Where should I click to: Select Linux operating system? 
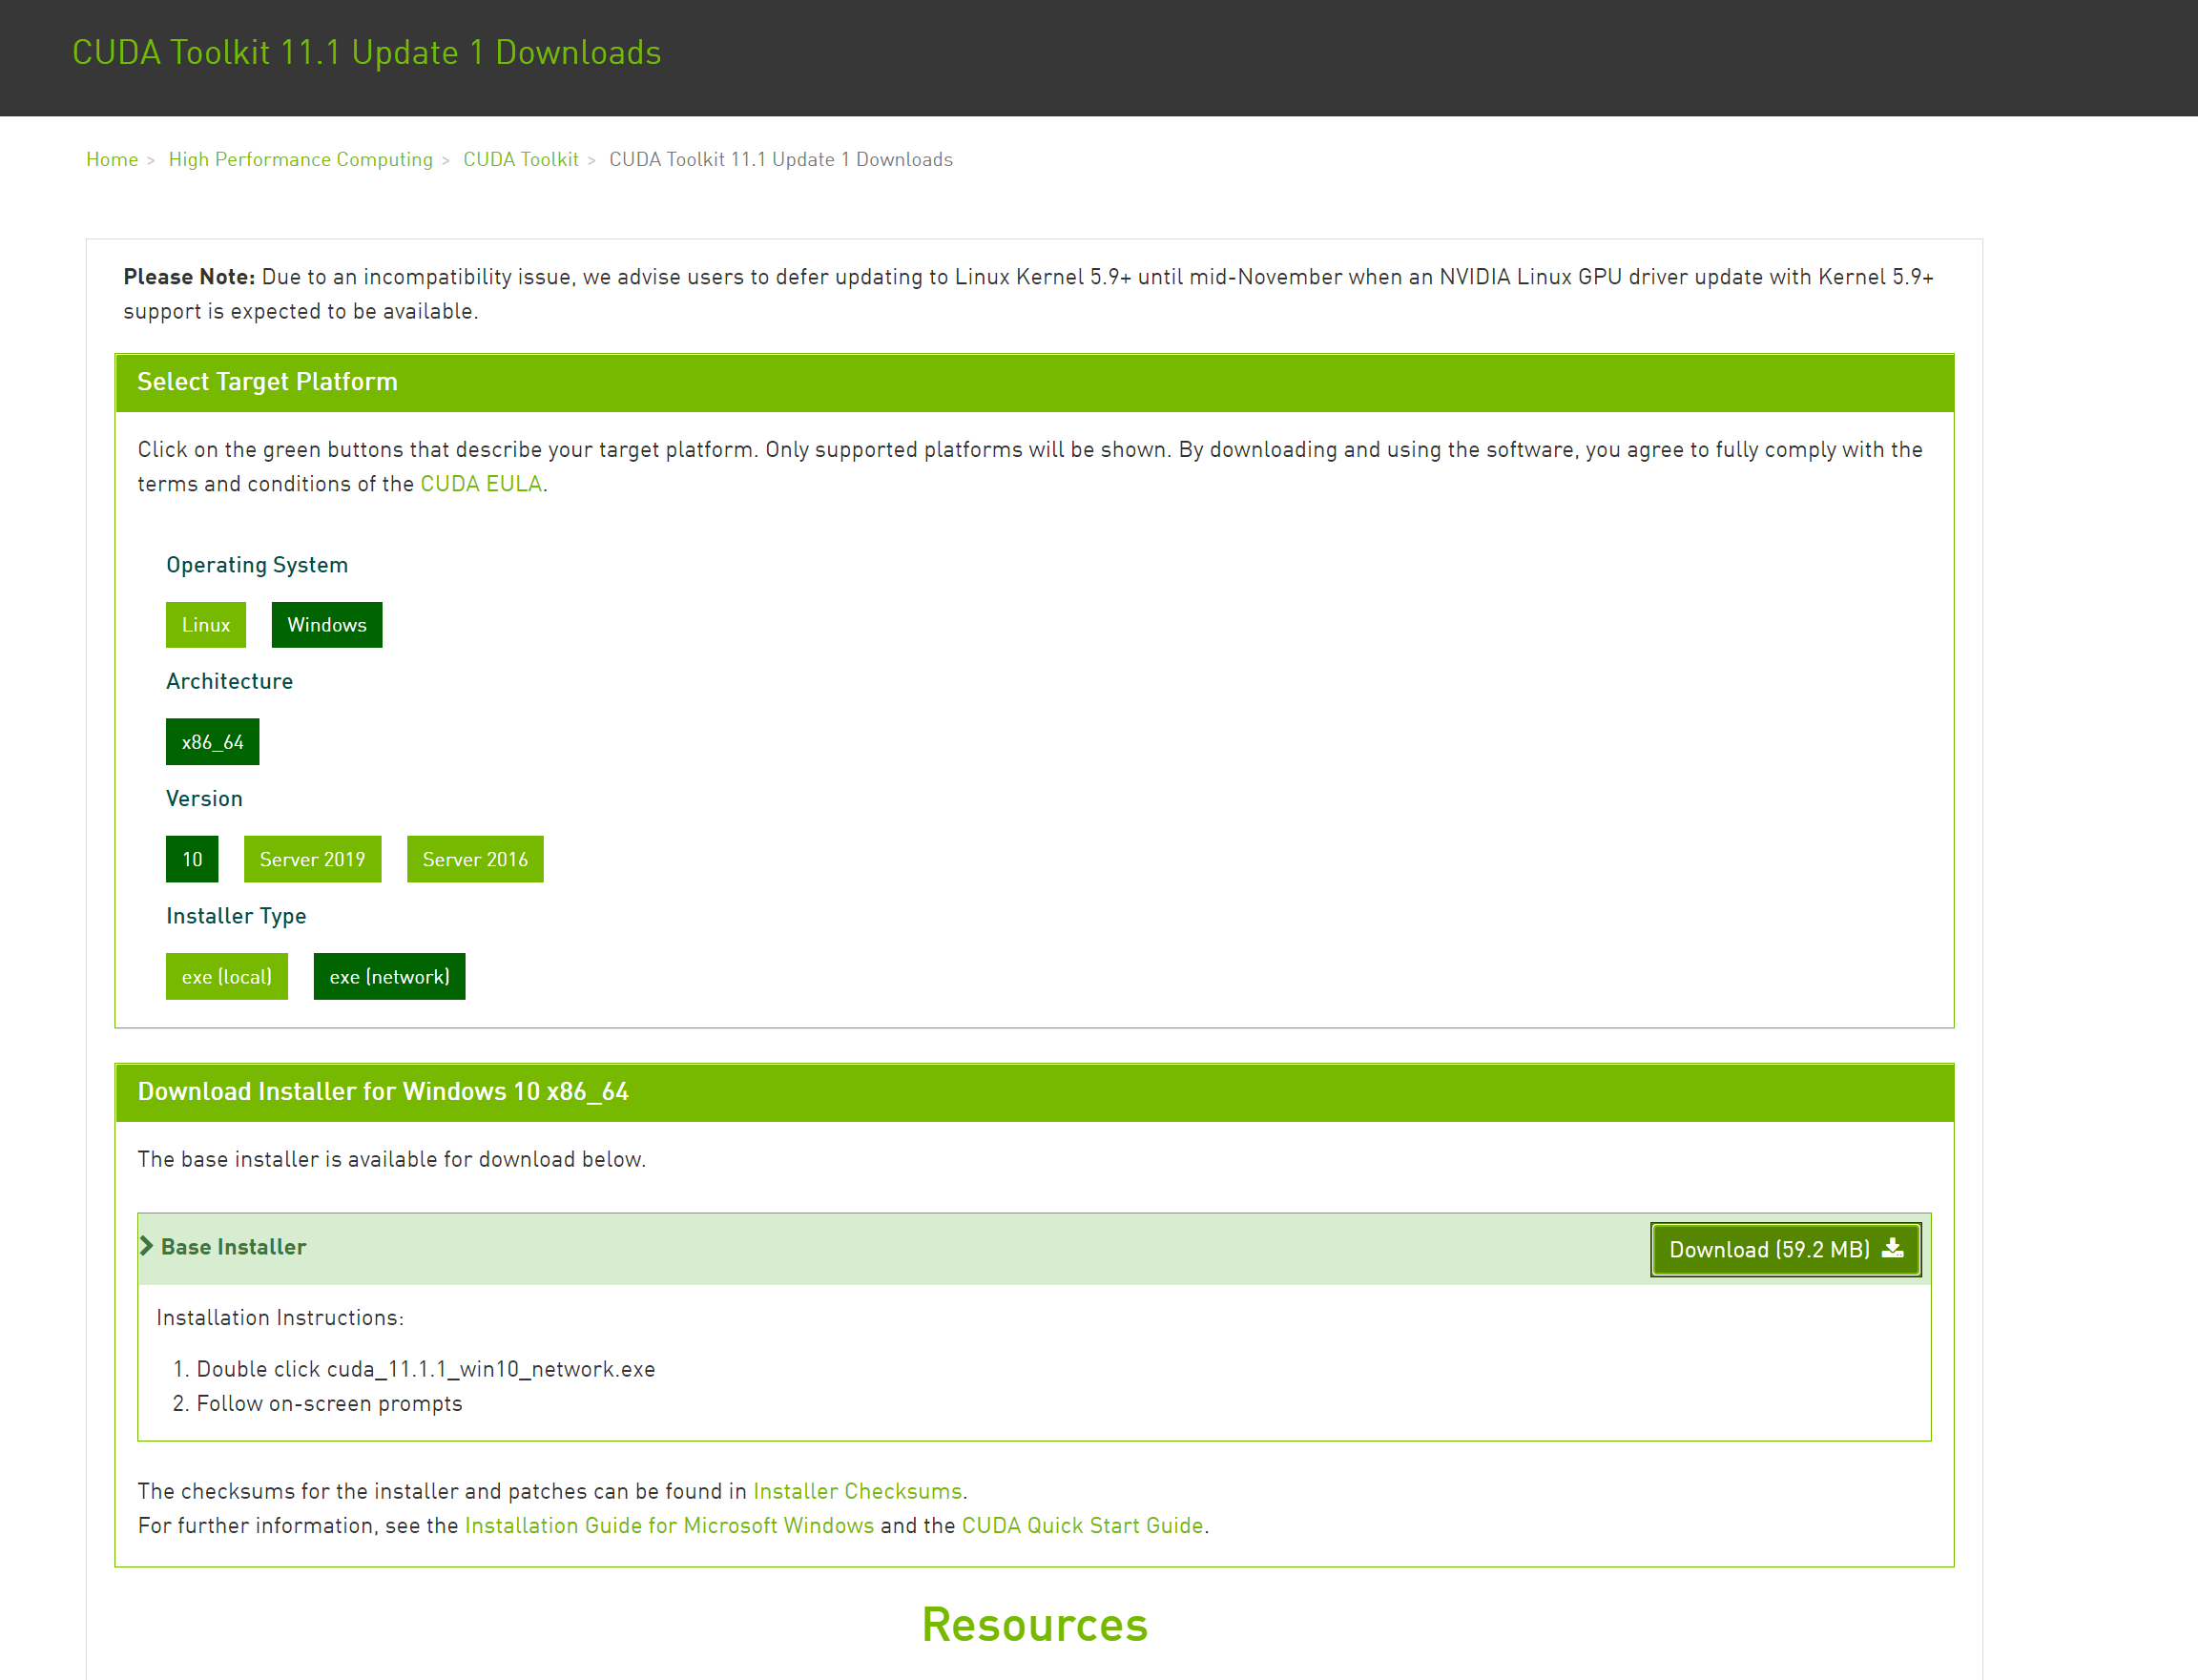pyautogui.click(x=205, y=625)
